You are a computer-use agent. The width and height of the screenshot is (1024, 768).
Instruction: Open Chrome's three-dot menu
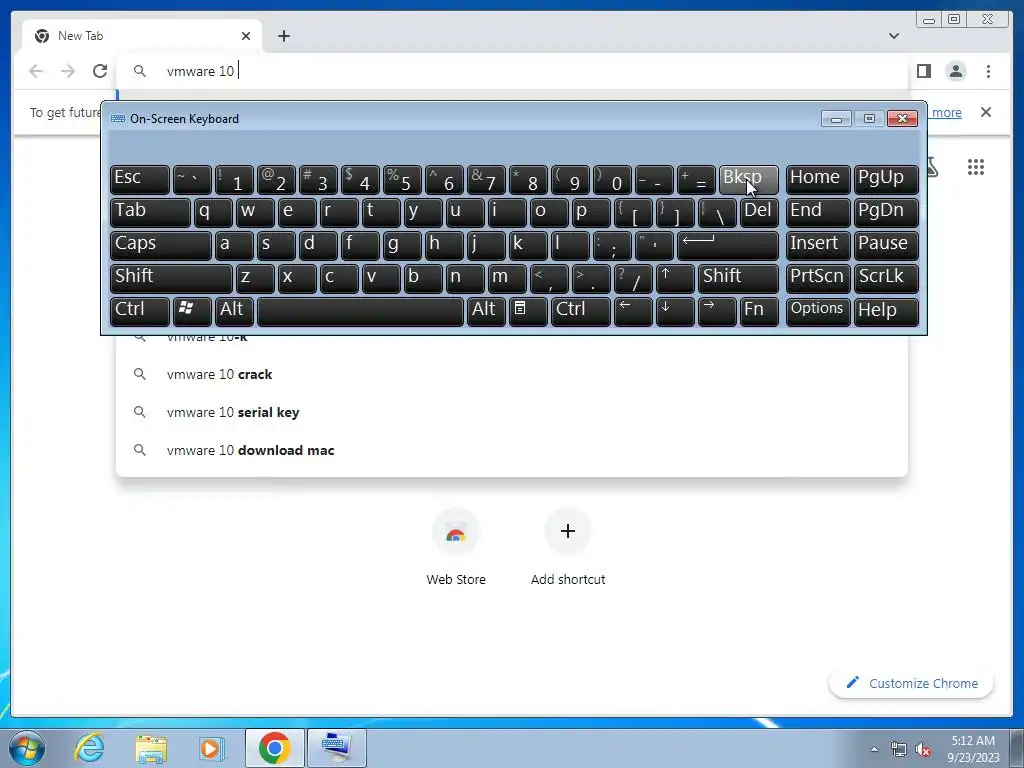point(988,71)
